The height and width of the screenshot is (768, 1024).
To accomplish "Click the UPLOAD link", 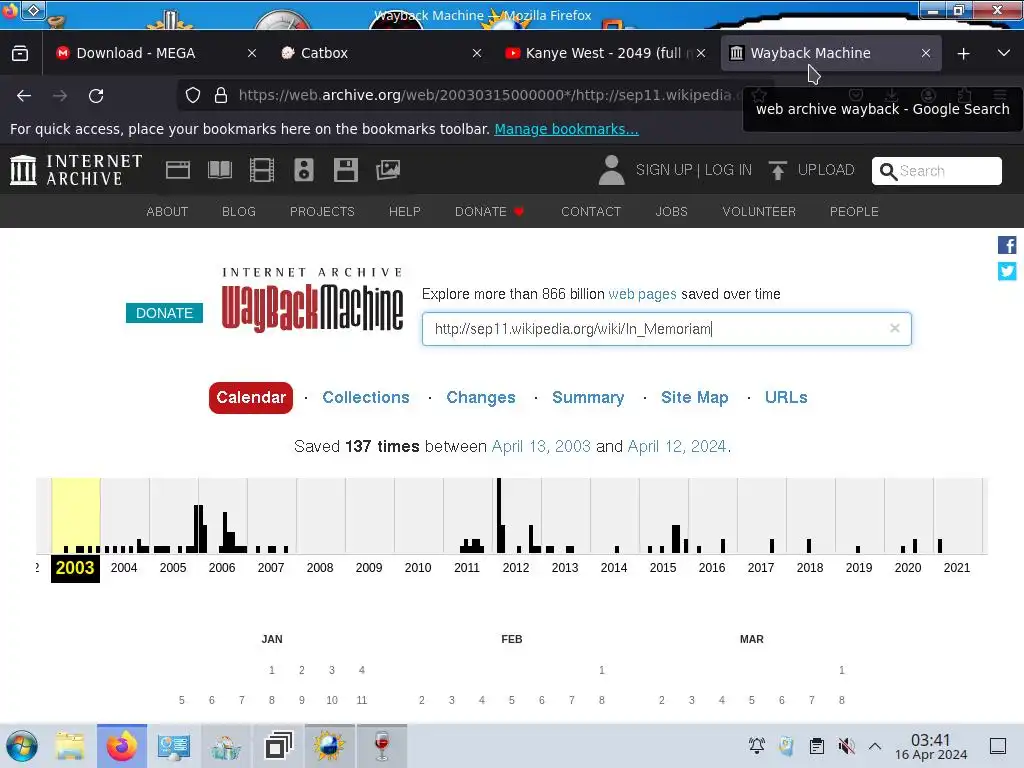I will tap(825, 170).
